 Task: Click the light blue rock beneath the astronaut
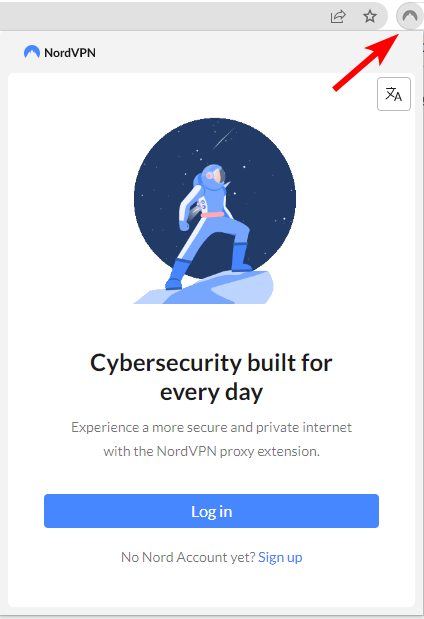(205, 288)
